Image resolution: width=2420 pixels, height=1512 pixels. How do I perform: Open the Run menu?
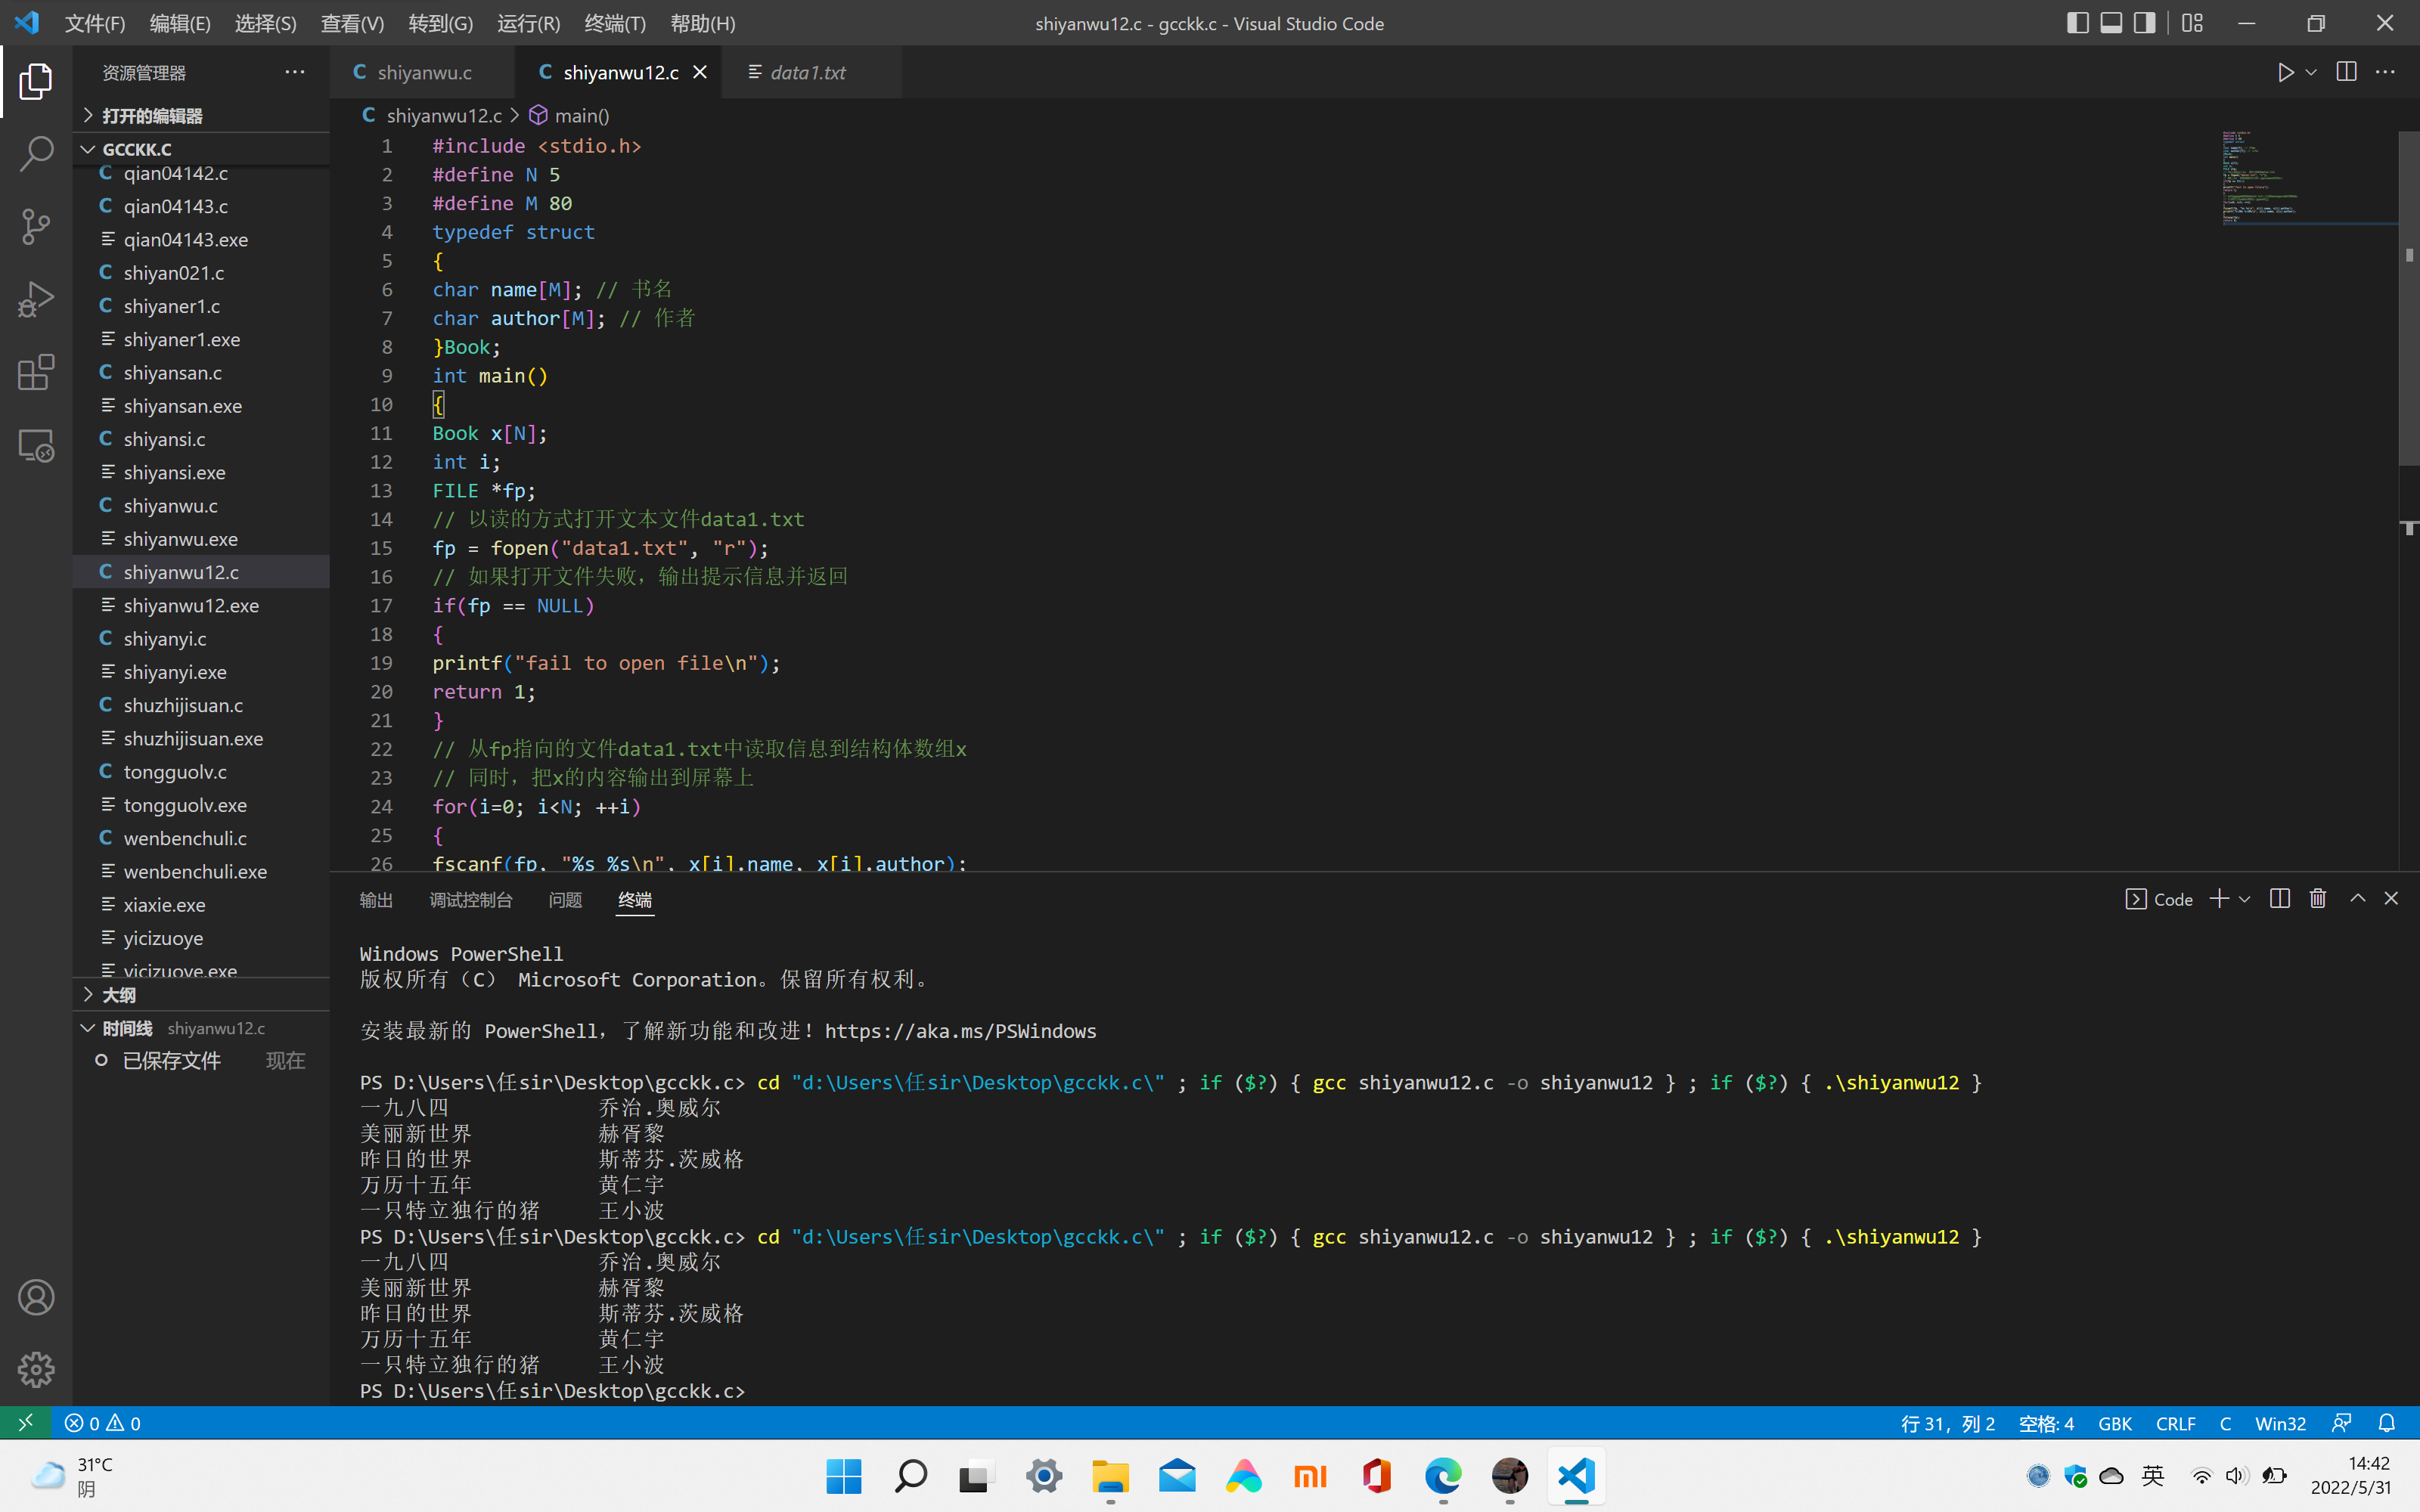click(528, 23)
